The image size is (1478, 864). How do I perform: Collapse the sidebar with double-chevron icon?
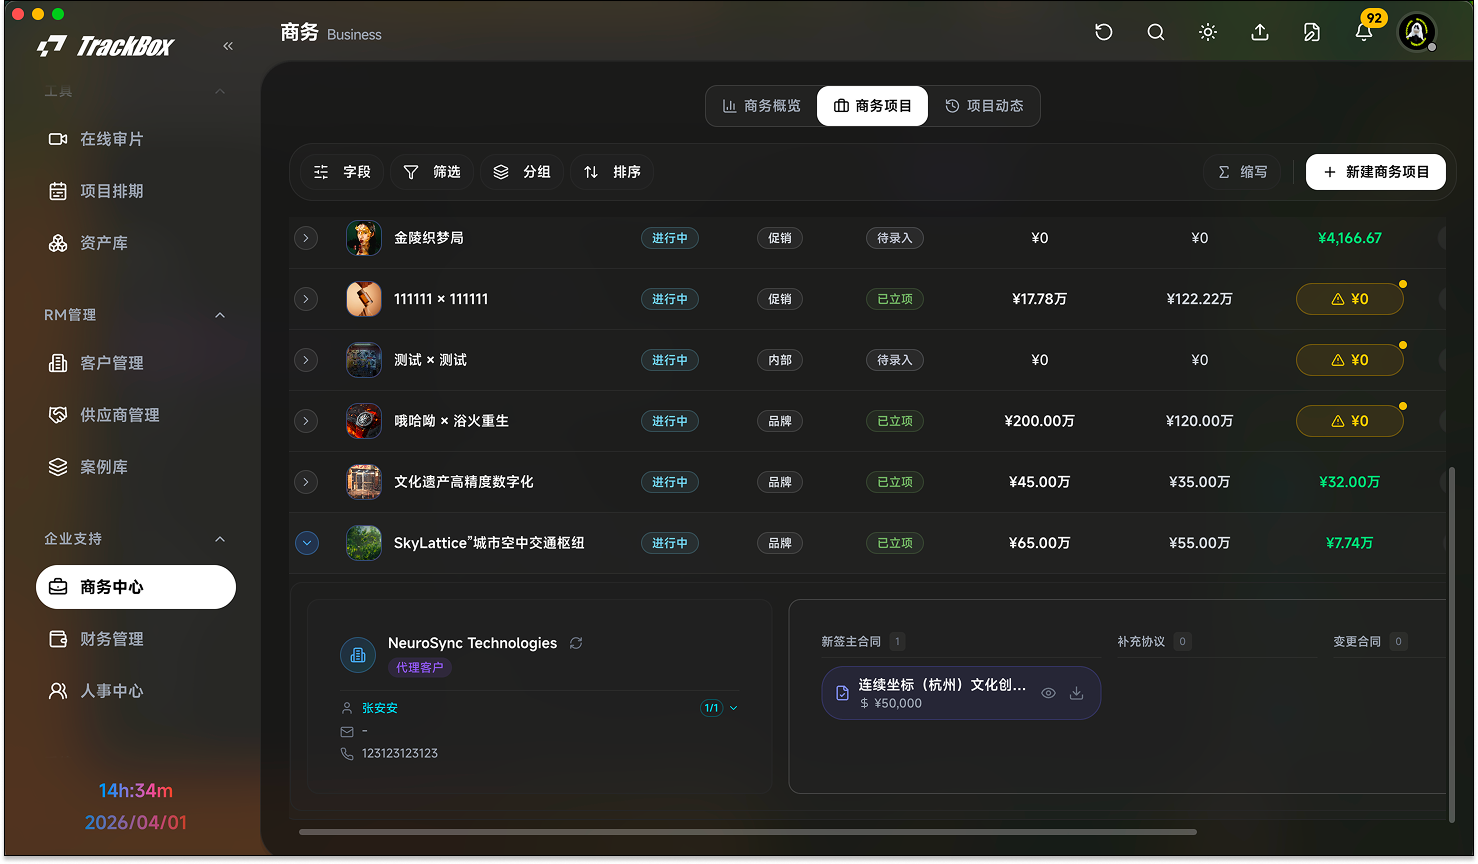pos(228,46)
